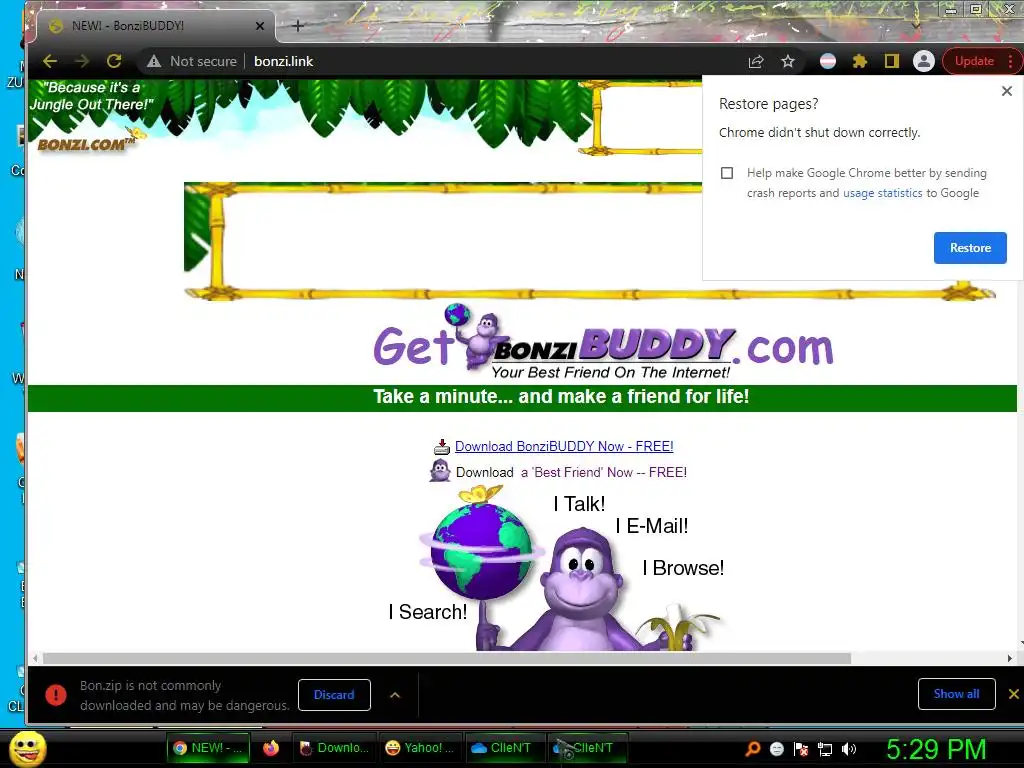
Task: Open the usage statistics link
Action: tap(882, 193)
